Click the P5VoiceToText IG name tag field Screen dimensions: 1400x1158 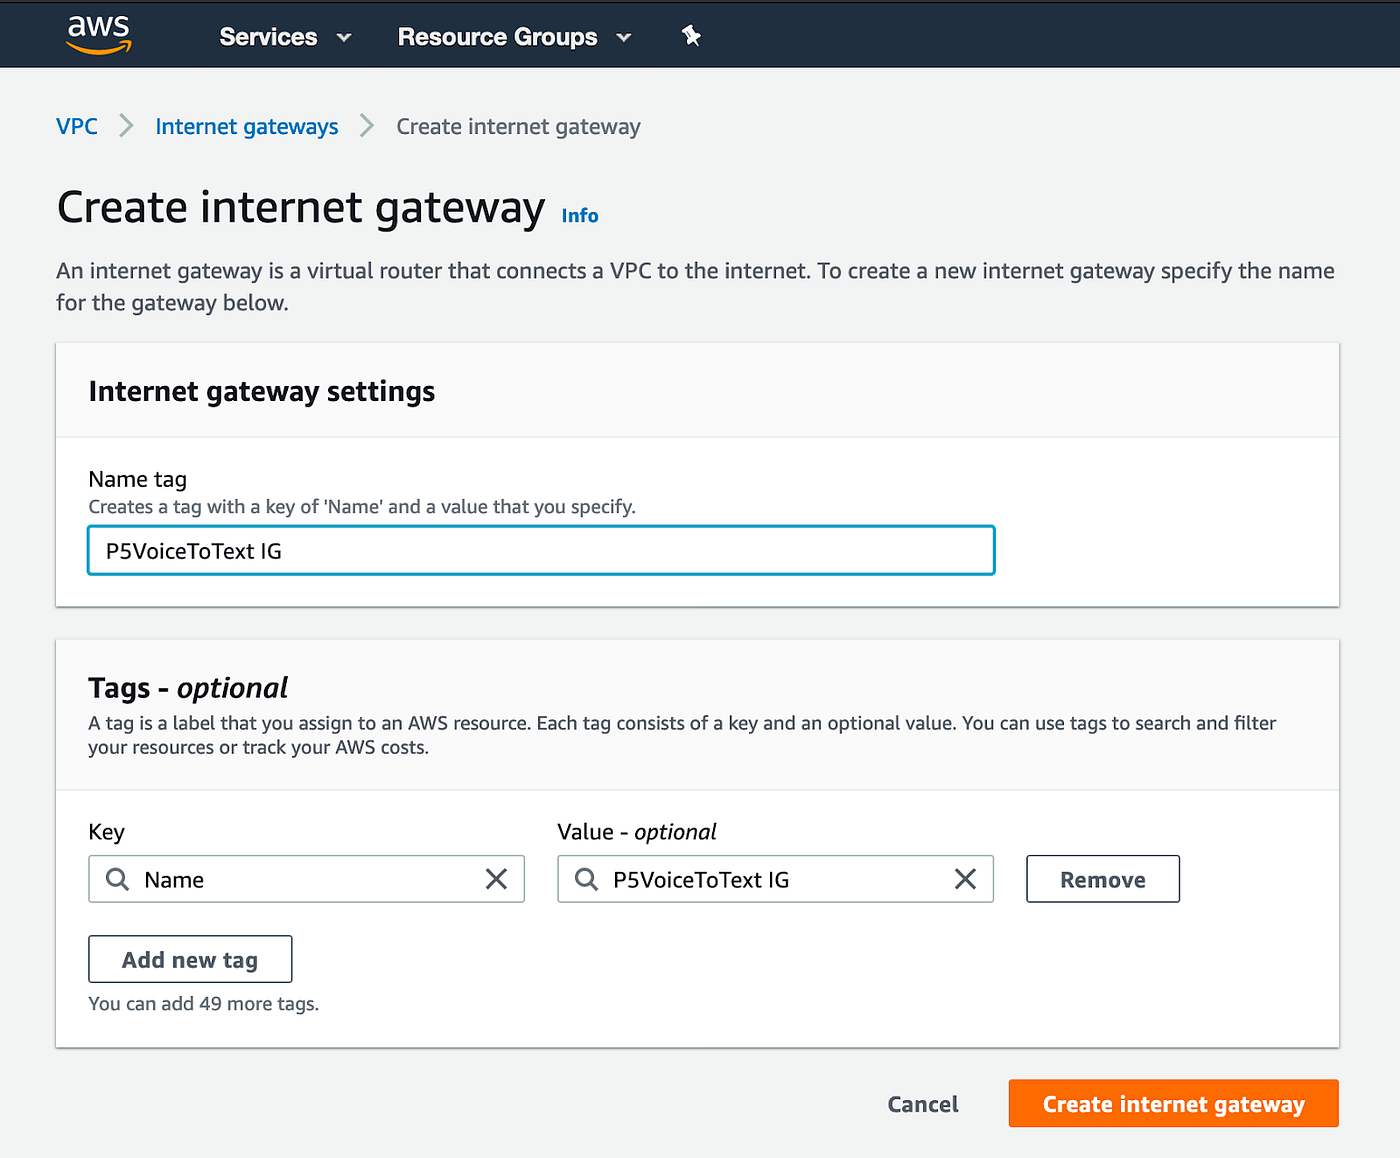coord(540,550)
